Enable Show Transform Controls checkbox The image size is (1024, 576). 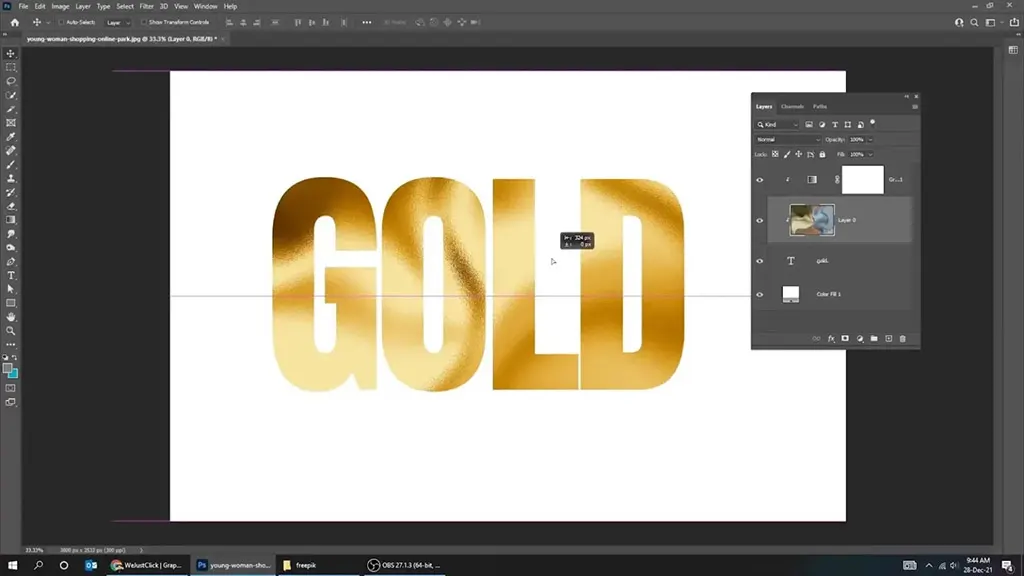point(144,22)
